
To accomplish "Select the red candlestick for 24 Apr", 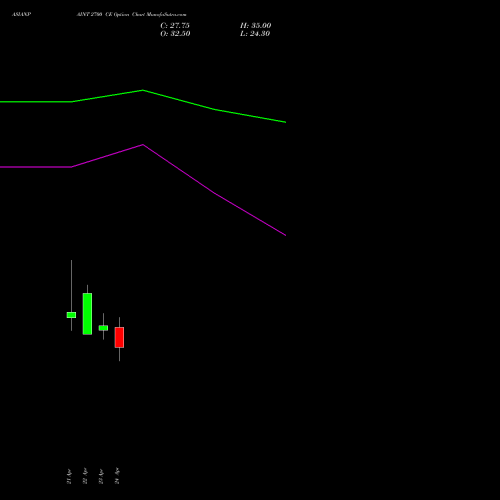I will [119, 337].
